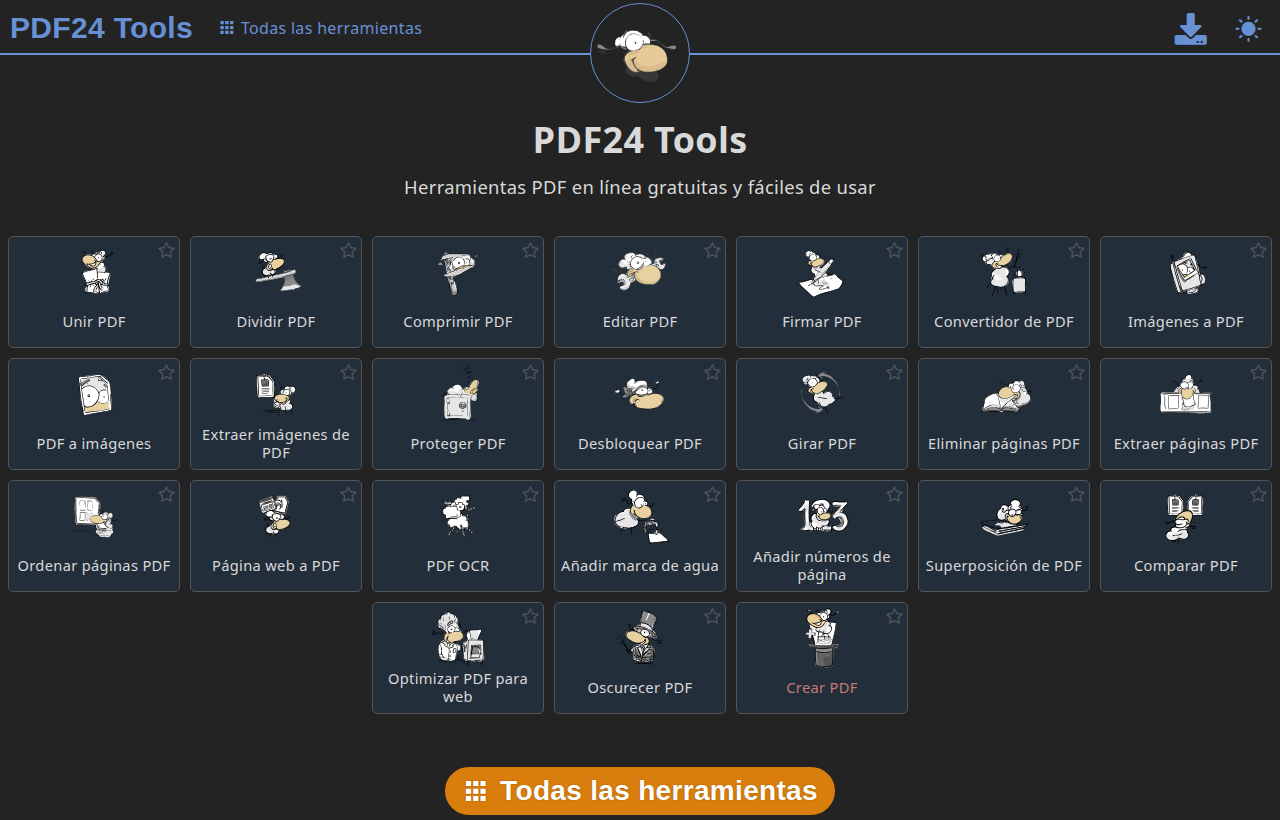Open the PDF a imágenes icon
Viewport: 1280px width, 820px height.
point(94,394)
